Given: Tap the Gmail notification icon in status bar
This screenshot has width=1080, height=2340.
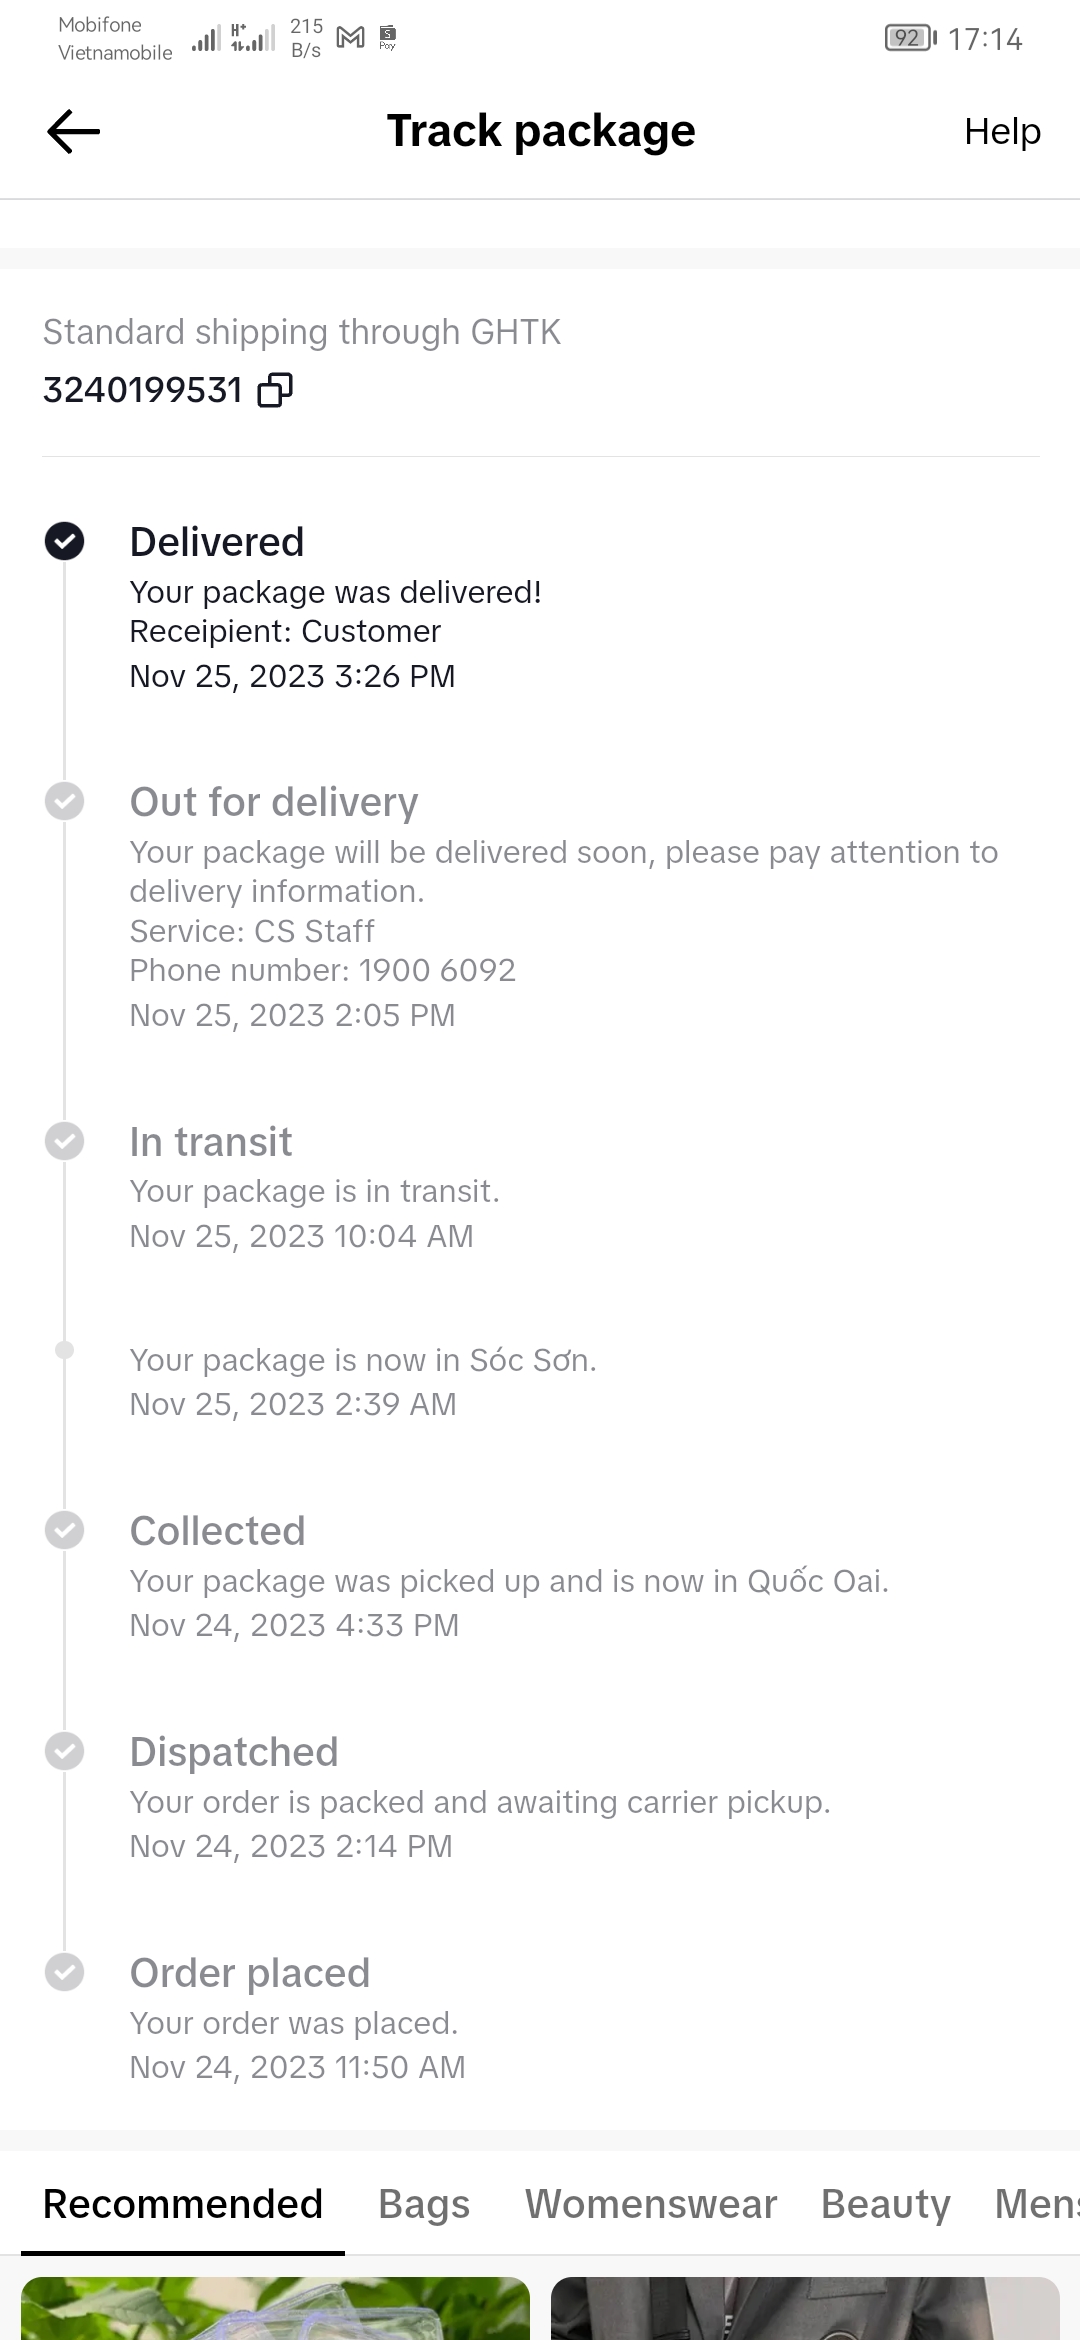Looking at the screenshot, I should pyautogui.click(x=351, y=38).
